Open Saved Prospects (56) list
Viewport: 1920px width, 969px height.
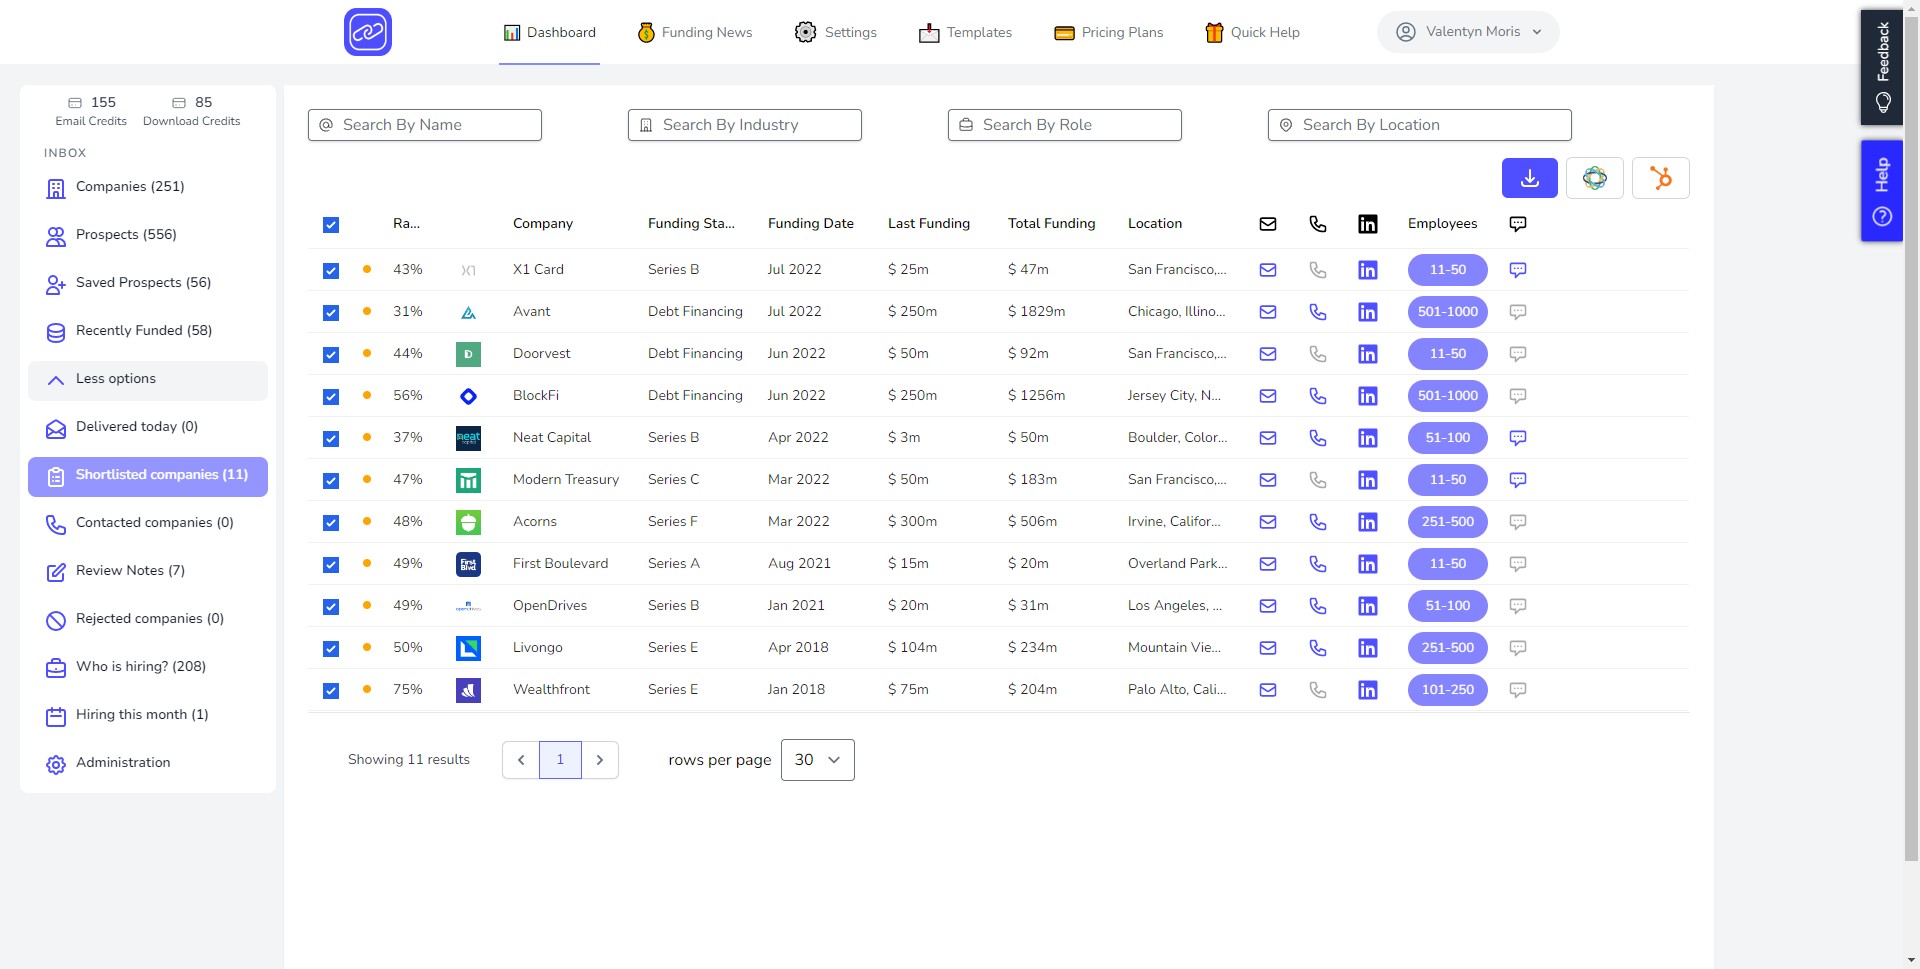click(148, 284)
